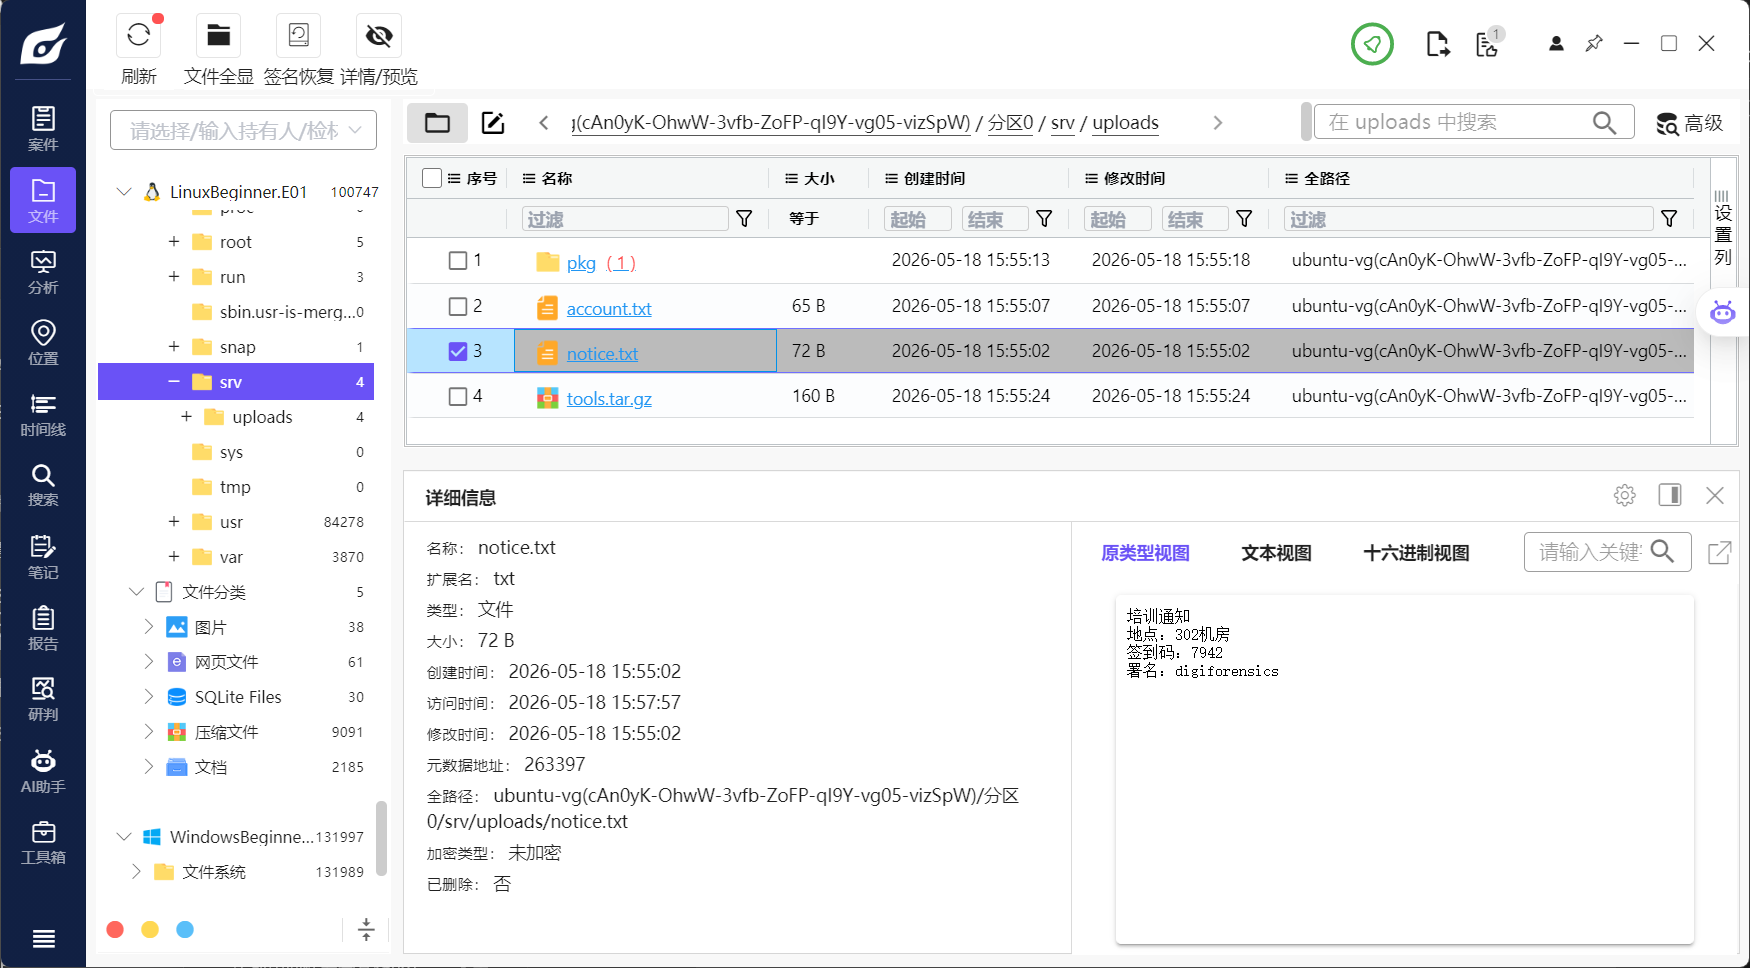Click the search magnifier in uploads search box

pos(1604,122)
